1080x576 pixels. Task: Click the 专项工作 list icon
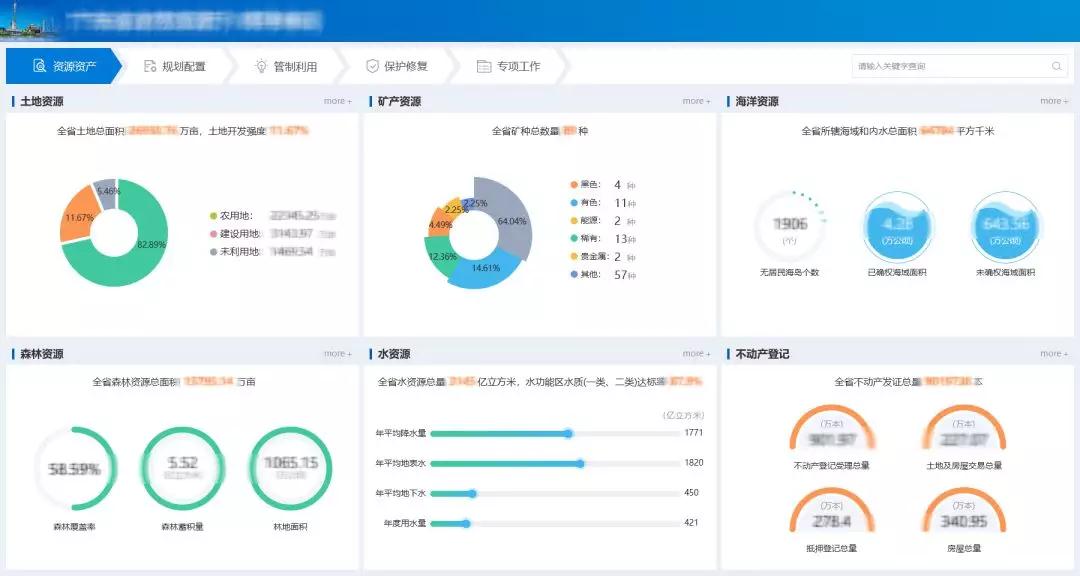coord(484,66)
